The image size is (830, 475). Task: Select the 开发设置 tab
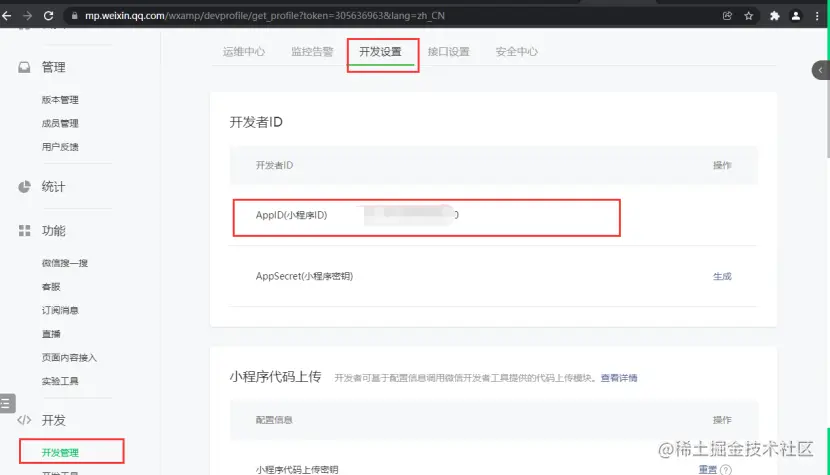coord(381,52)
